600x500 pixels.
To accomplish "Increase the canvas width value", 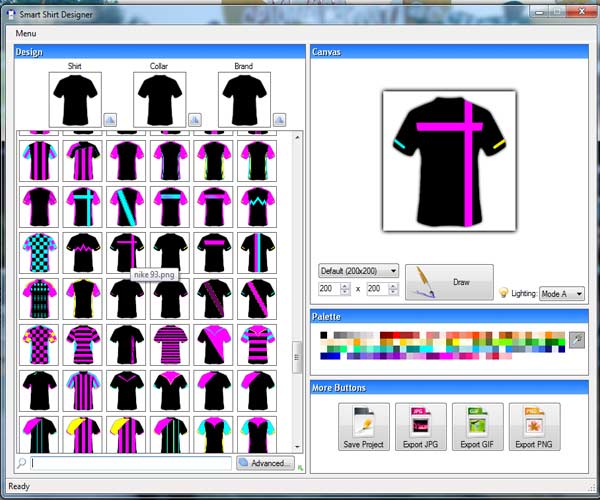I will 345,286.
